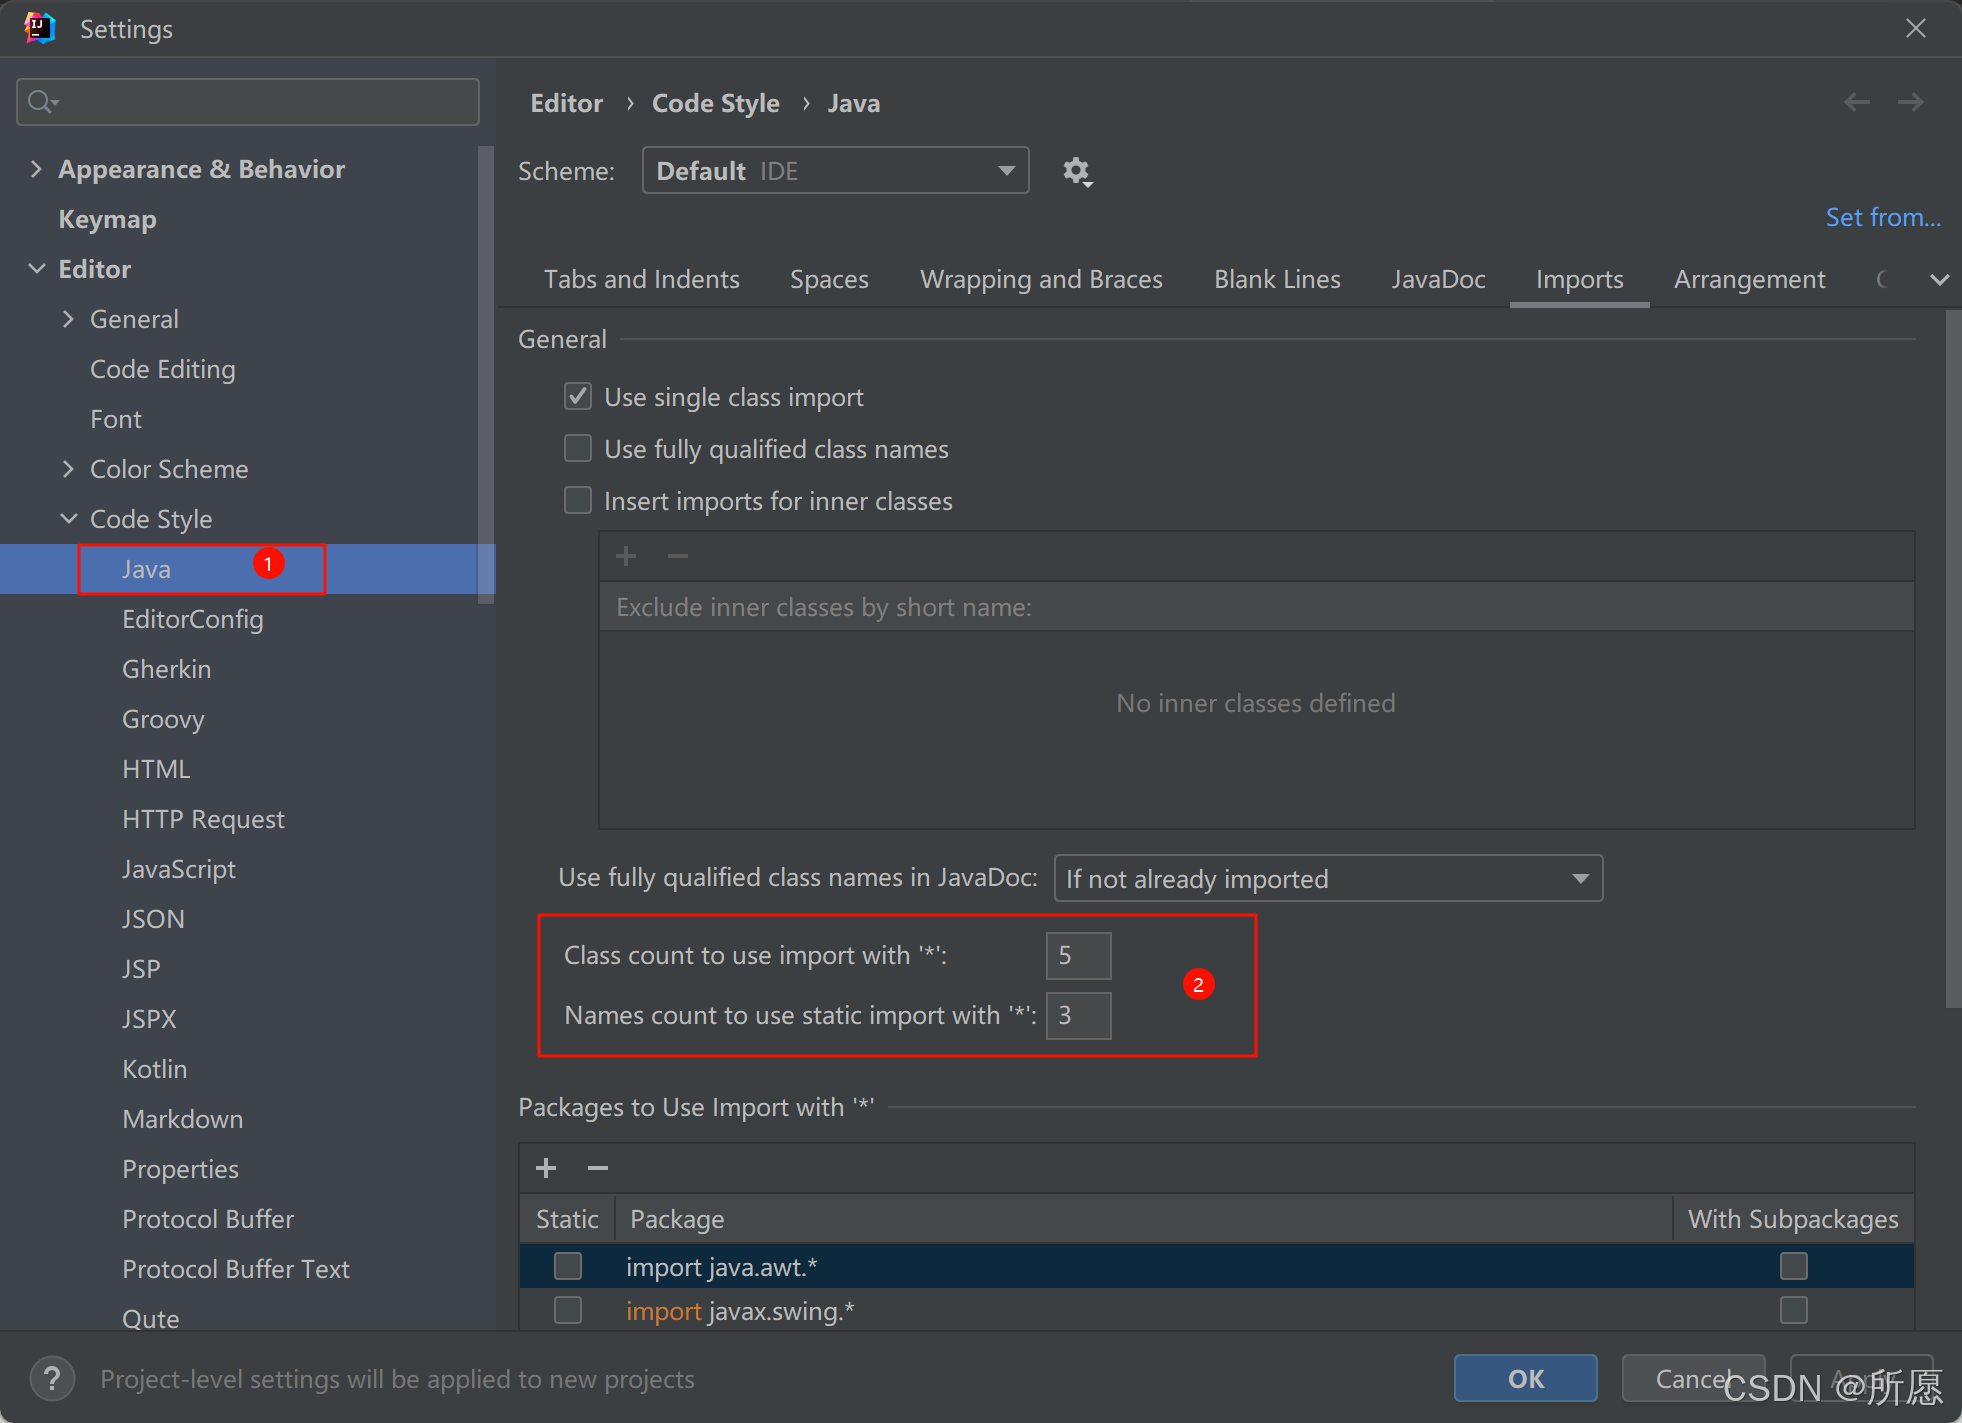Screen dimensions: 1962x1423
Task: Click the IntelliJ IDEA logo icon
Action: [x=40, y=28]
